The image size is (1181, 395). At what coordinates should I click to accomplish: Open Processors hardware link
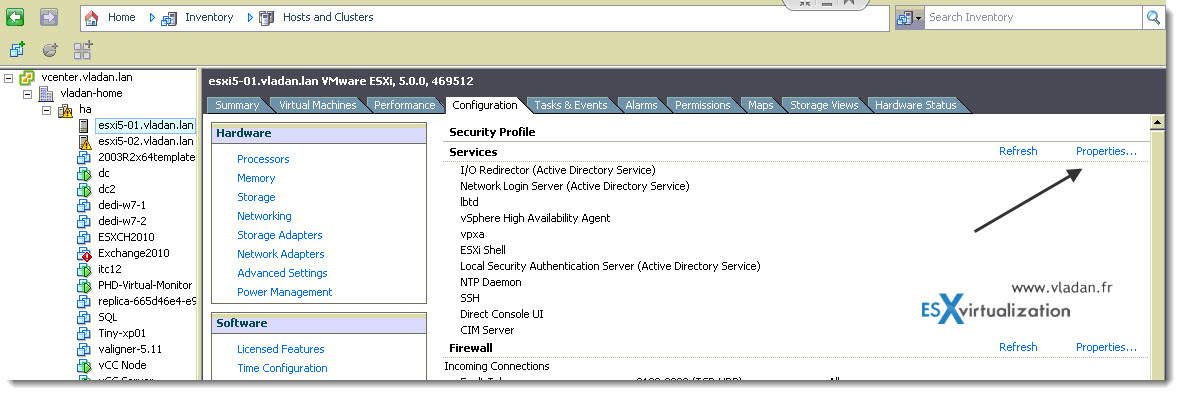click(x=263, y=159)
